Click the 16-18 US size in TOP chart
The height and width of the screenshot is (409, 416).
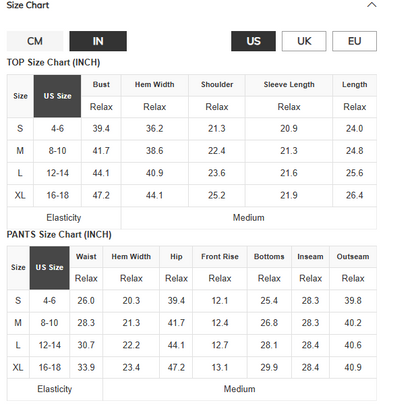58,195
